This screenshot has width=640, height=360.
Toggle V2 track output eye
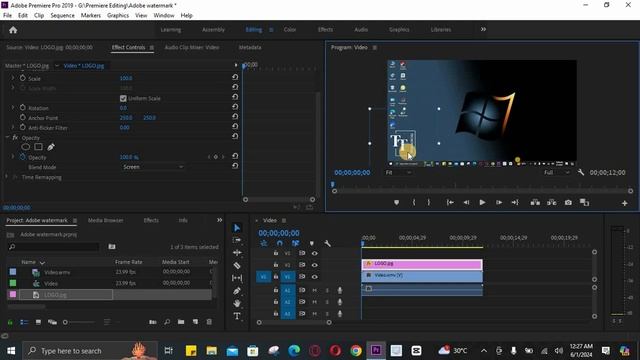point(314,265)
